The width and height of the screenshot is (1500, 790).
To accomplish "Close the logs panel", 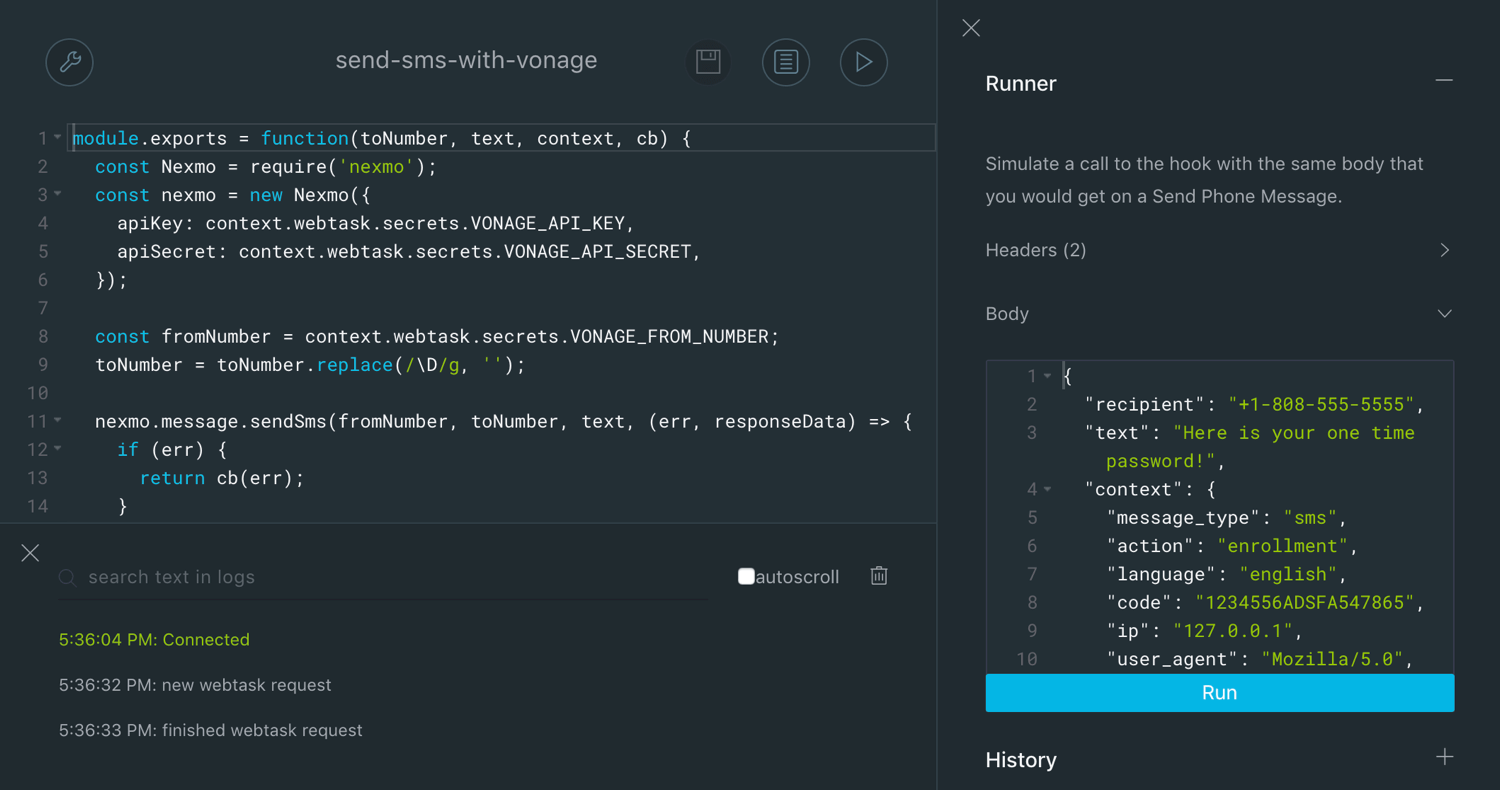I will 30,553.
